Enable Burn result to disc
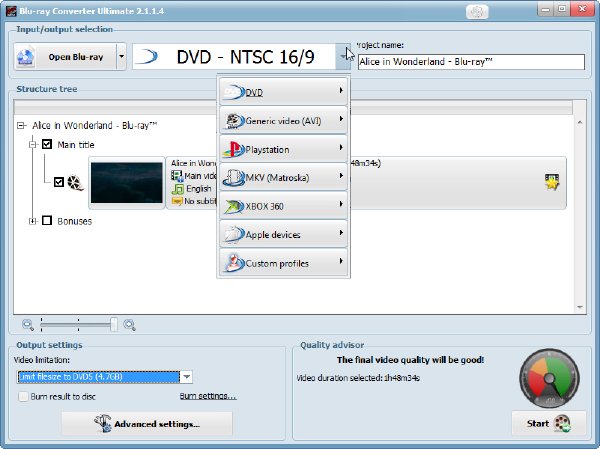 (23, 396)
